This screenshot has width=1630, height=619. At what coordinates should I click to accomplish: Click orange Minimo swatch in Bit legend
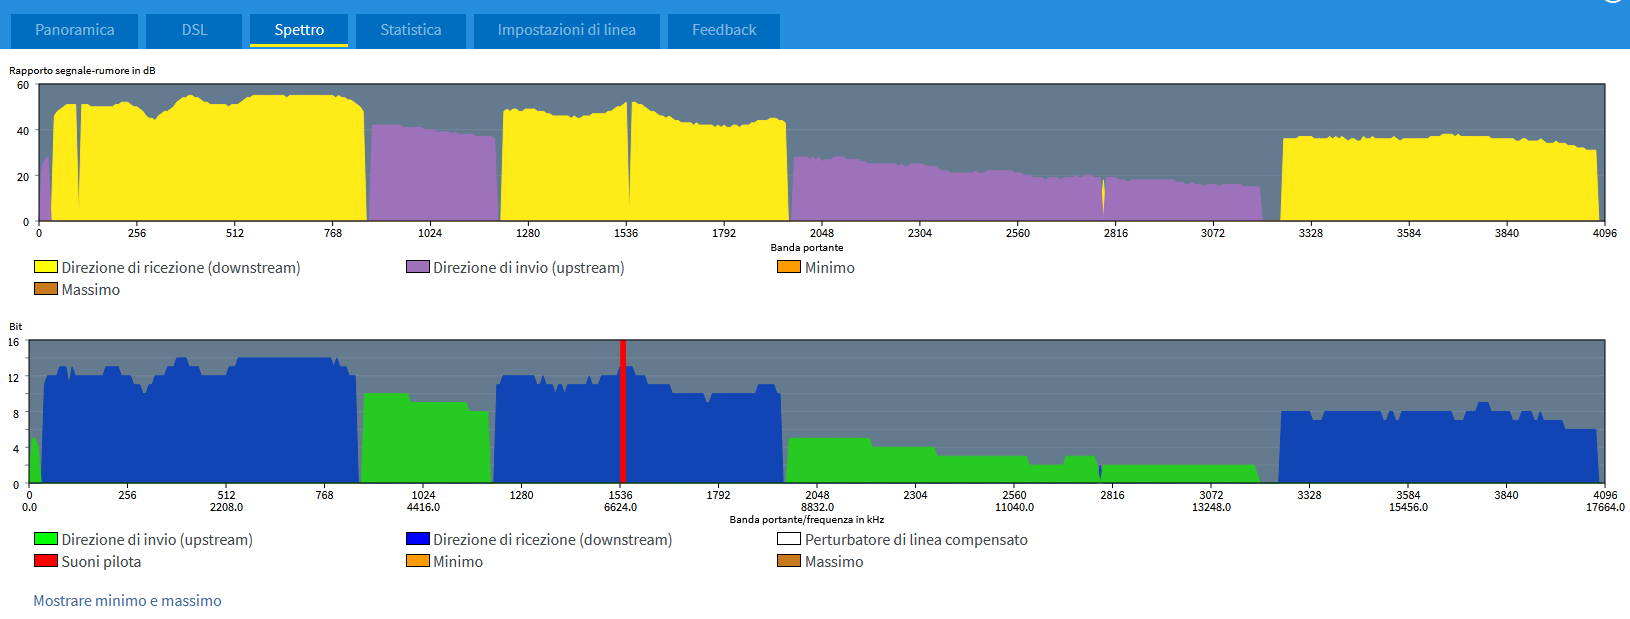418,561
